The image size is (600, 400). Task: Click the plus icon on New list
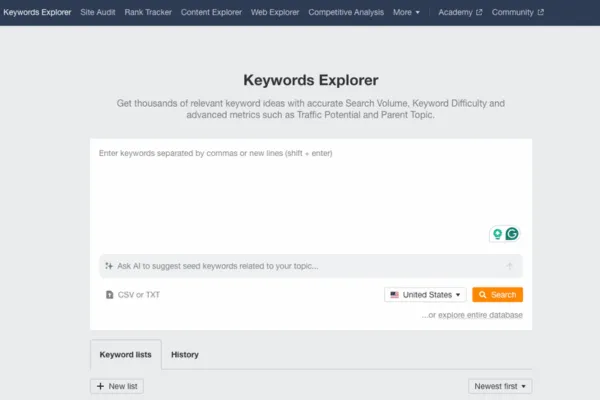pyautogui.click(x=99, y=386)
